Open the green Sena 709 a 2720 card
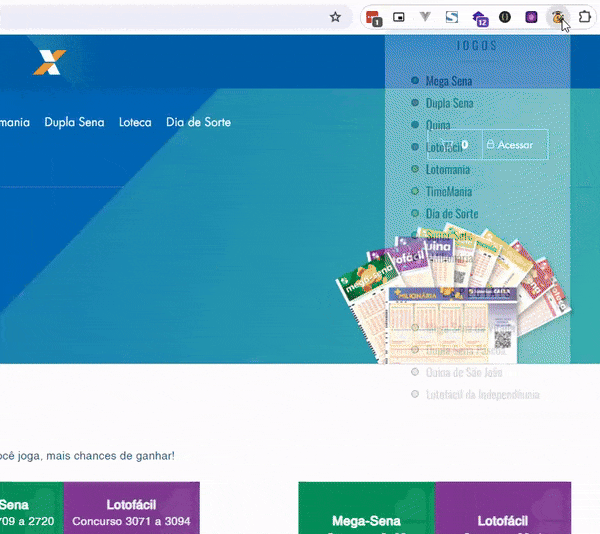 coord(32,508)
